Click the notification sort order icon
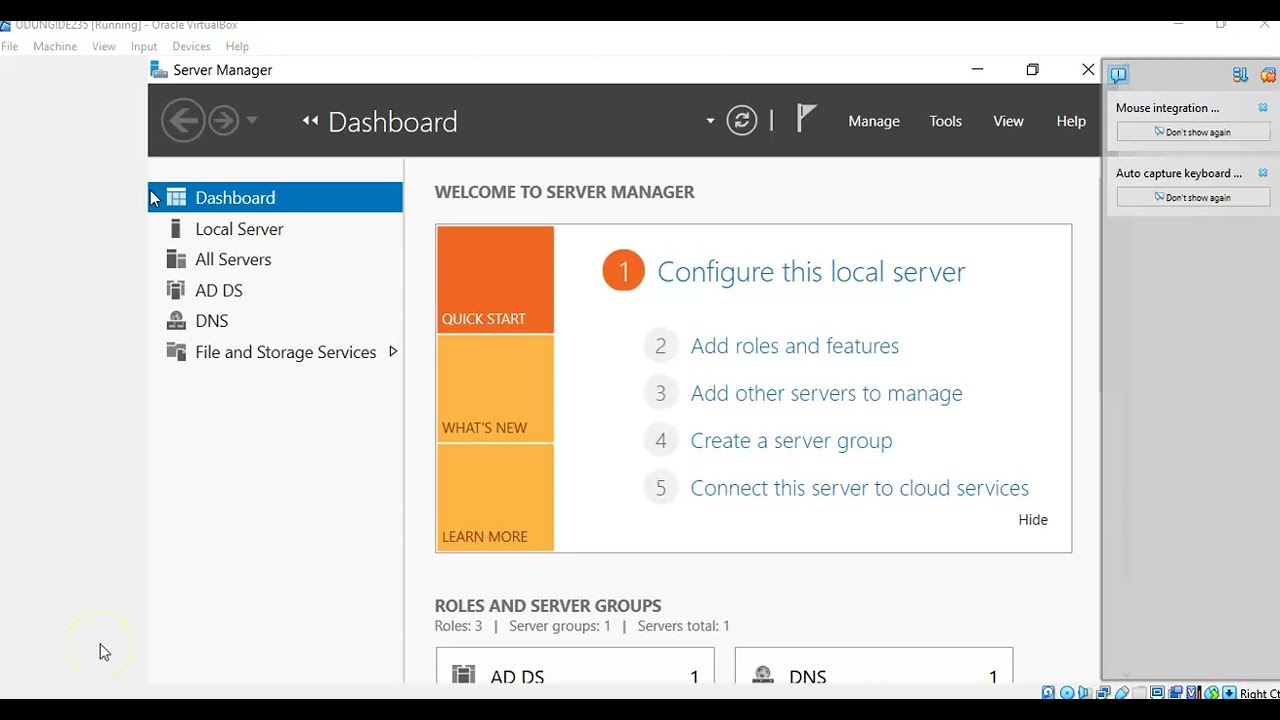Screen dimensions: 1280x720 click(x=1240, y=75)
